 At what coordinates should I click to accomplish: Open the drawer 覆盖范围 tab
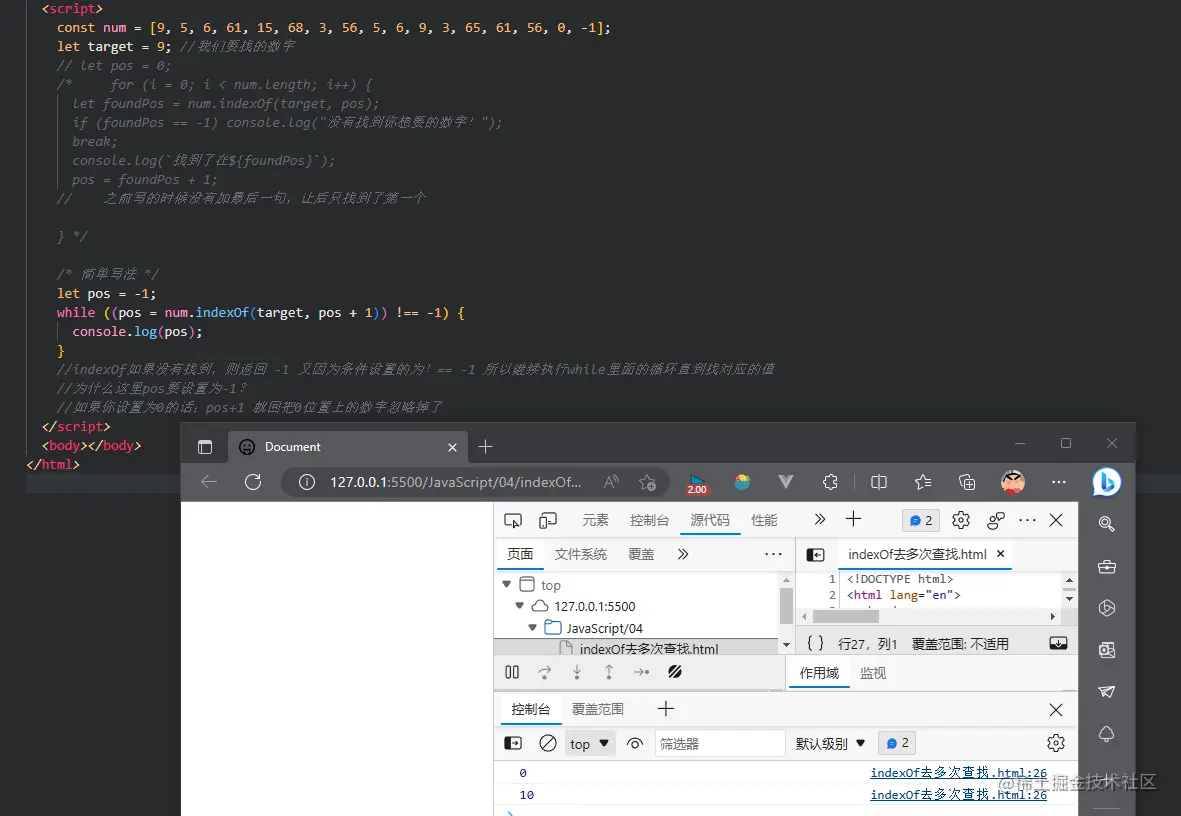tap(598, 709)
